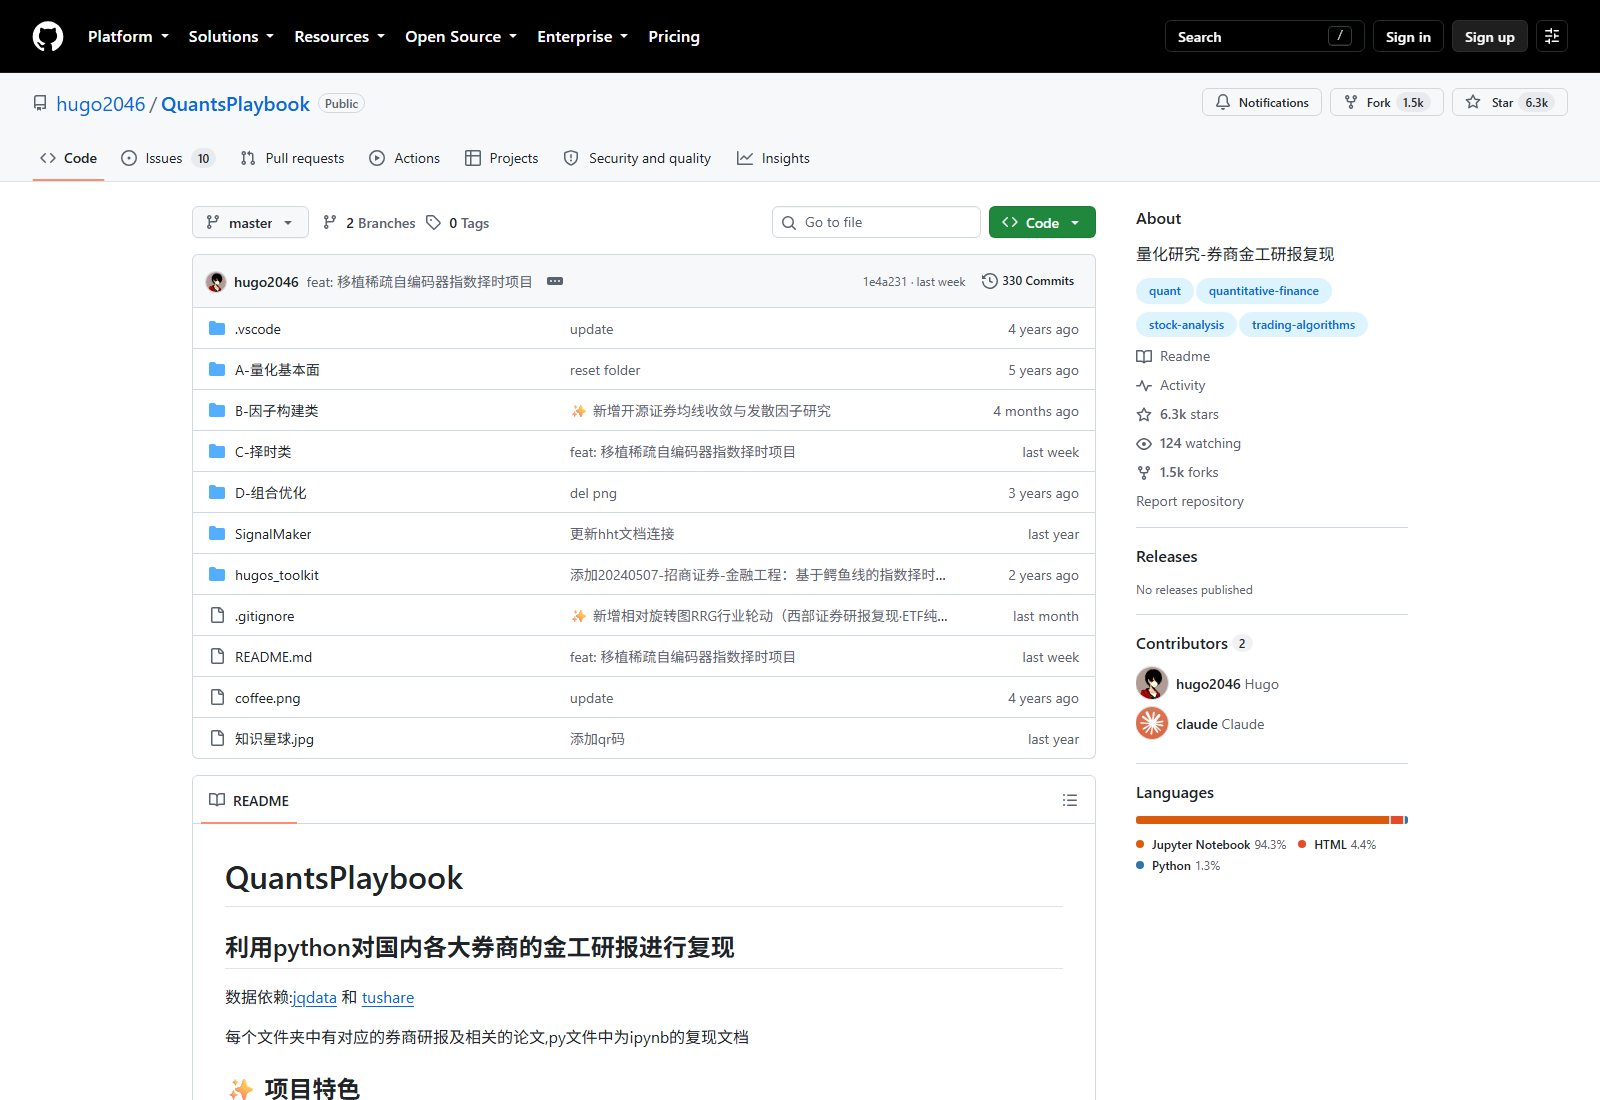This screenshot has height=1100, width=1600.
Task: Open the green Code dropdown
Action: point(1042,222)
